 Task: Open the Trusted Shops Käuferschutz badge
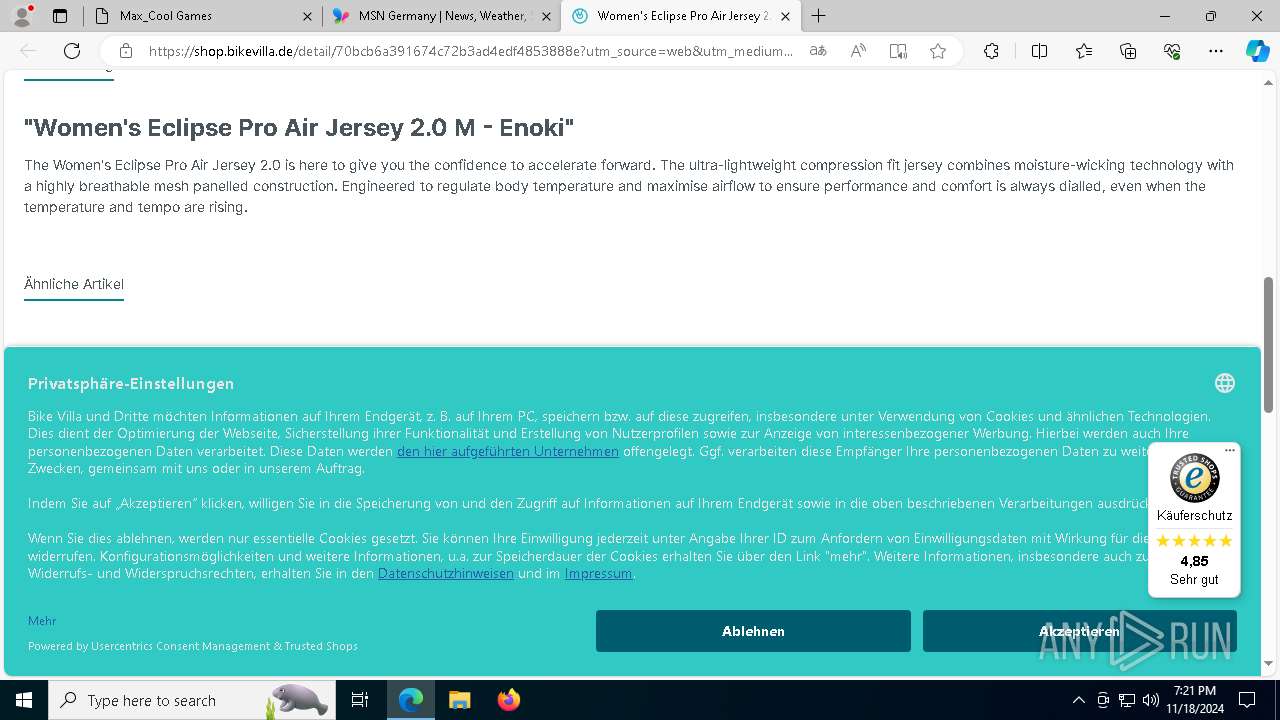(1194, 520)
